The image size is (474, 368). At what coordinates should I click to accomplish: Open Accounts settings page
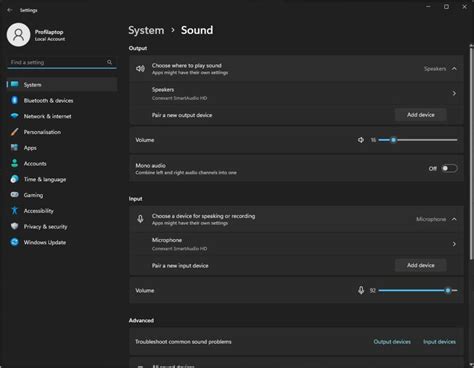click(x=62, y=163)
